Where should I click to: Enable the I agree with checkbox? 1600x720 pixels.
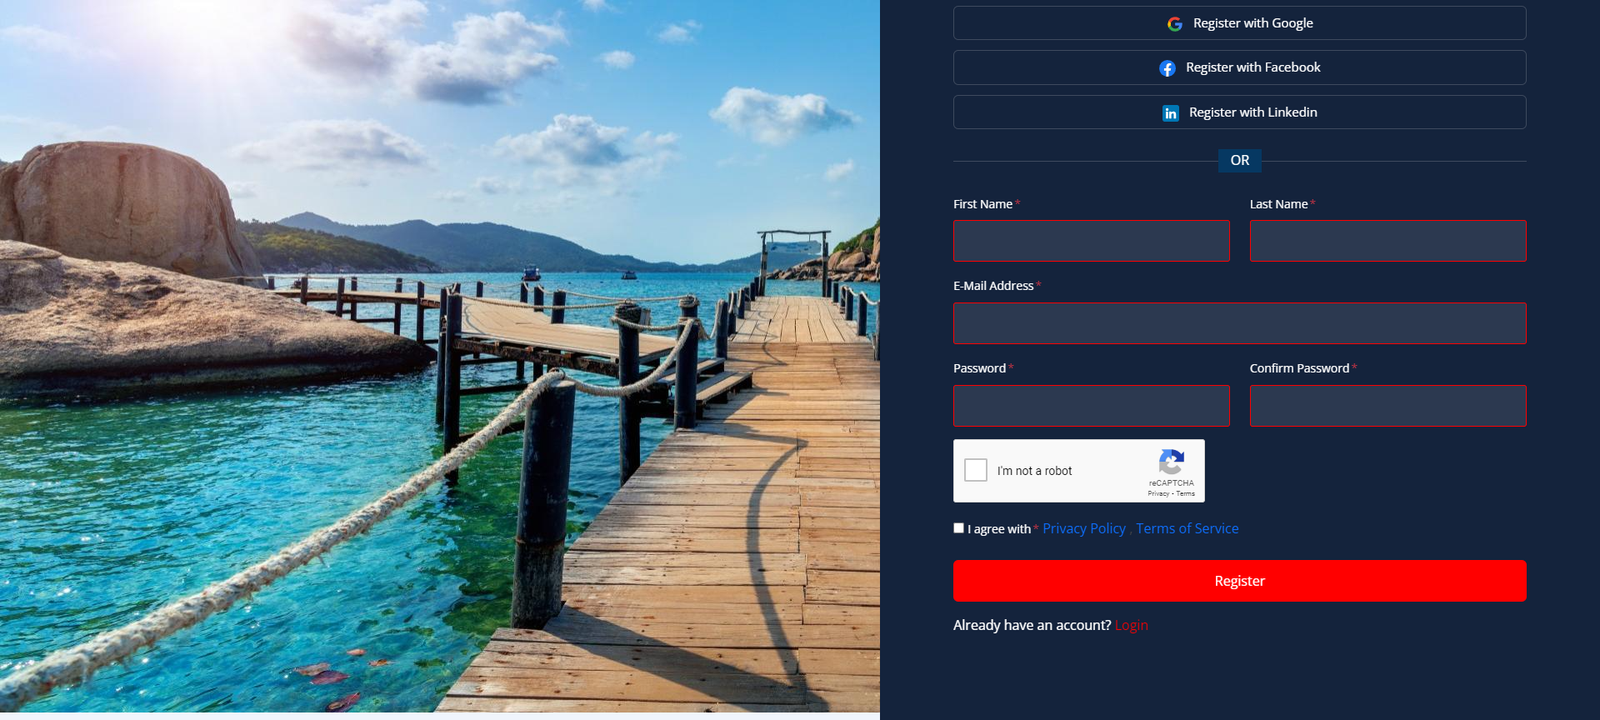point(959,528)
